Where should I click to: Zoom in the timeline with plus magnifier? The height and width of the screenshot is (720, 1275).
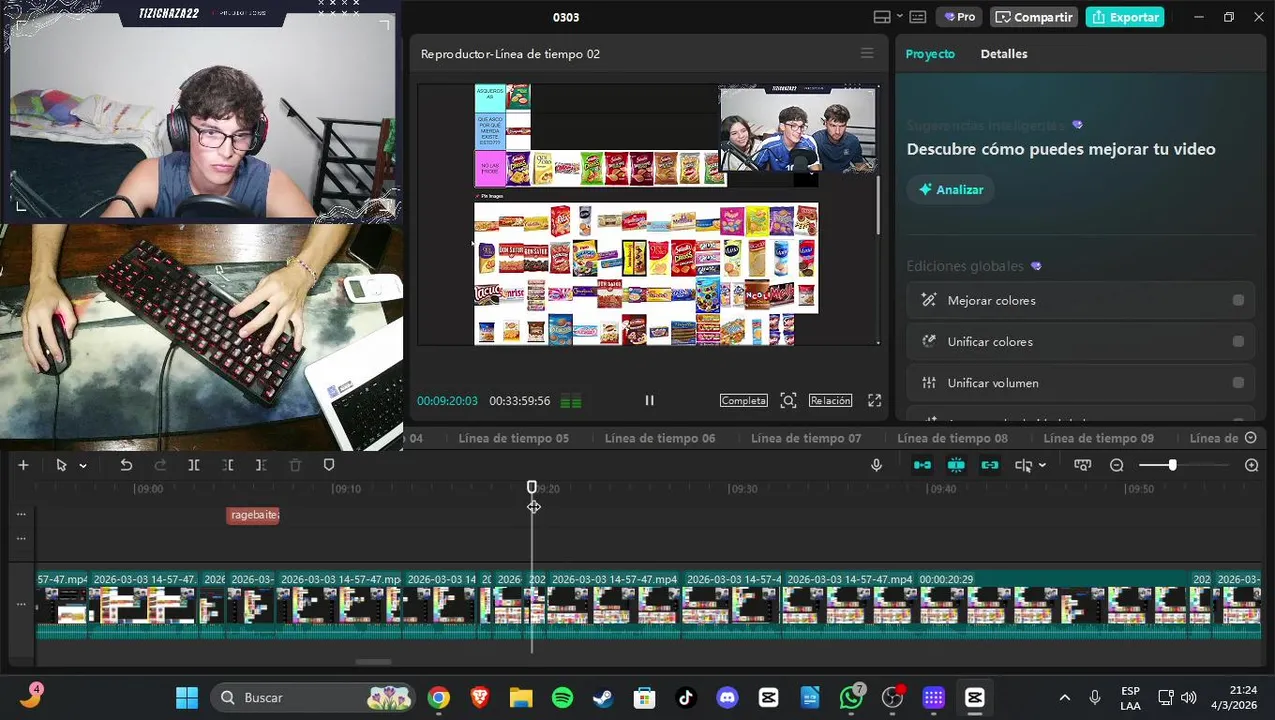(x=1251, y=465)
